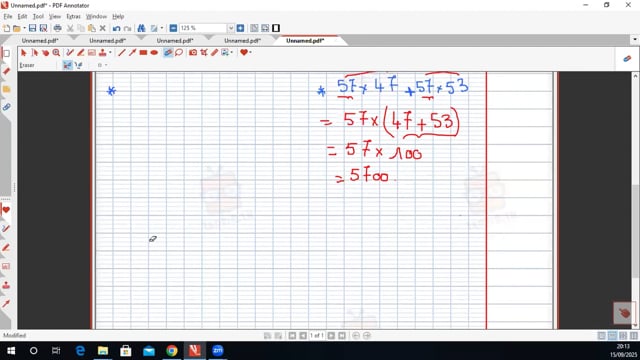Viewport: 640px width, 360px height.
Task: Open a file with the folder icon
Action: (x=17, y=28)
